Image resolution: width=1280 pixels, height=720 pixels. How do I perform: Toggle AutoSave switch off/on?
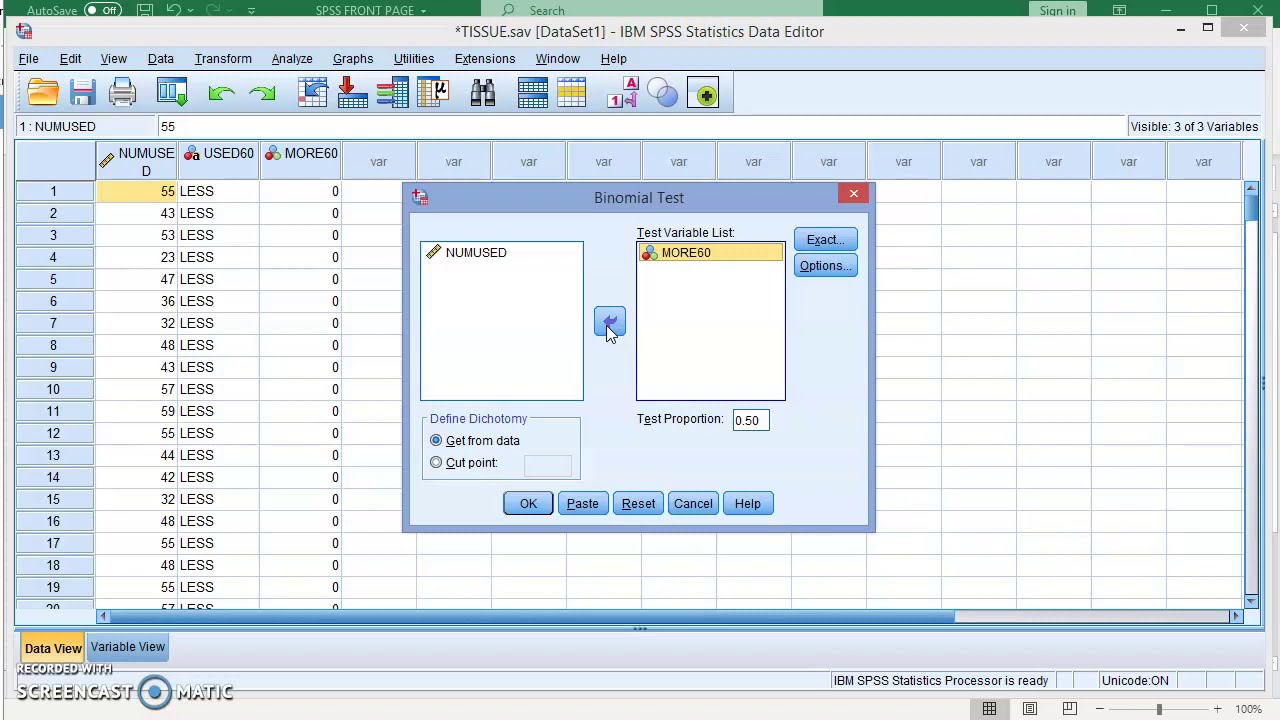(x=103, y=10)
